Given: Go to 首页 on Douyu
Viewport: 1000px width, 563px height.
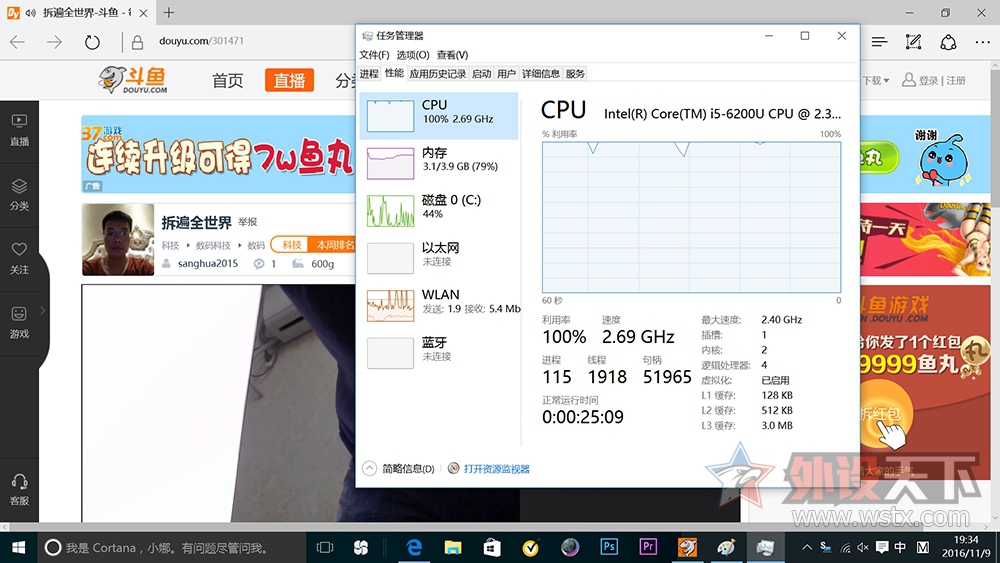Looking at the screenshot, I should [x=228, y=80].
